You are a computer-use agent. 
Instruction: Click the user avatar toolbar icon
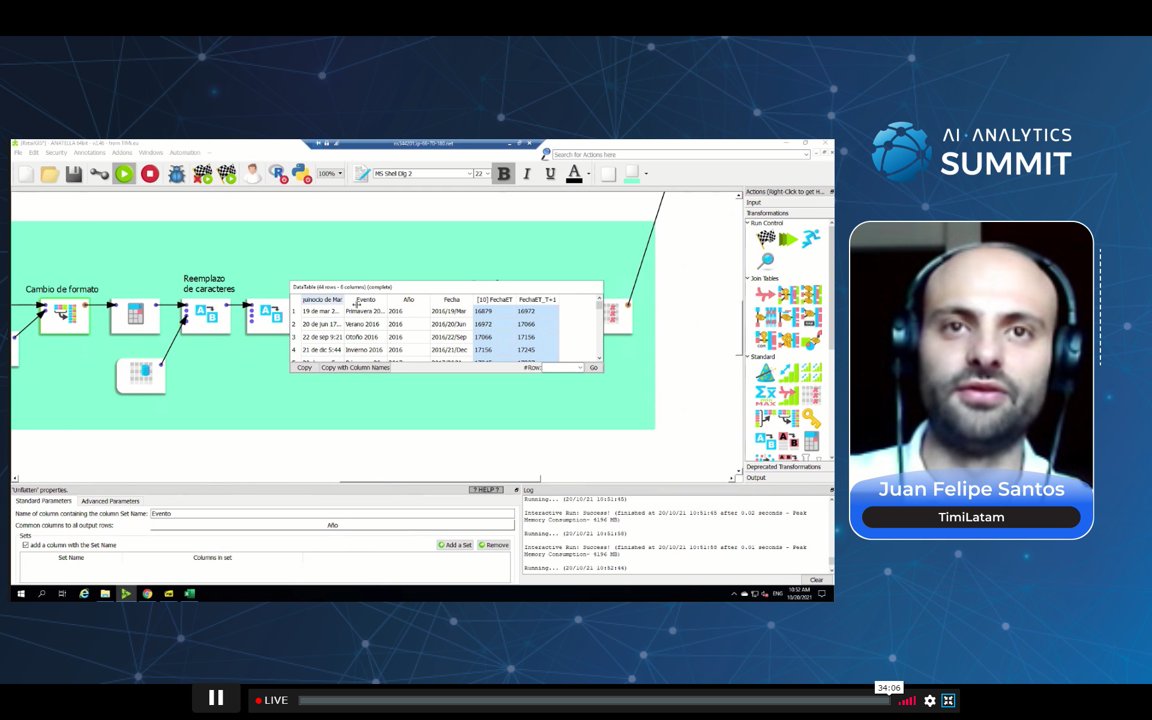tap(253, 174)
